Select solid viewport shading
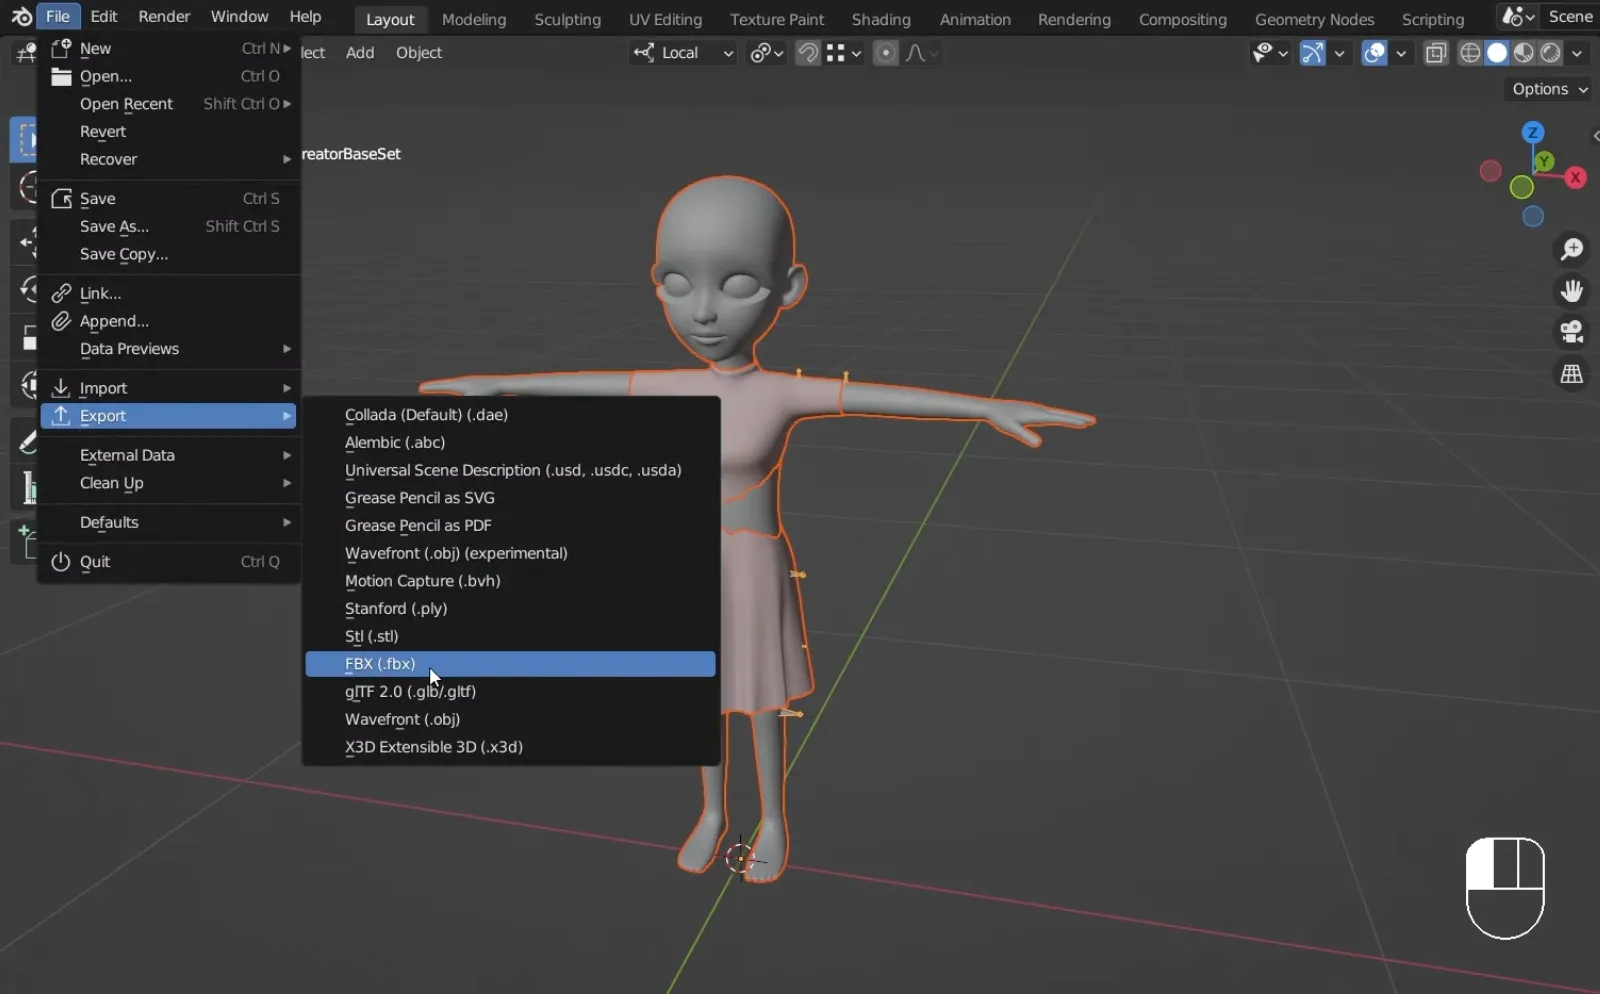The width and height of the screenshot is (1600, 994). [1496, 53]
